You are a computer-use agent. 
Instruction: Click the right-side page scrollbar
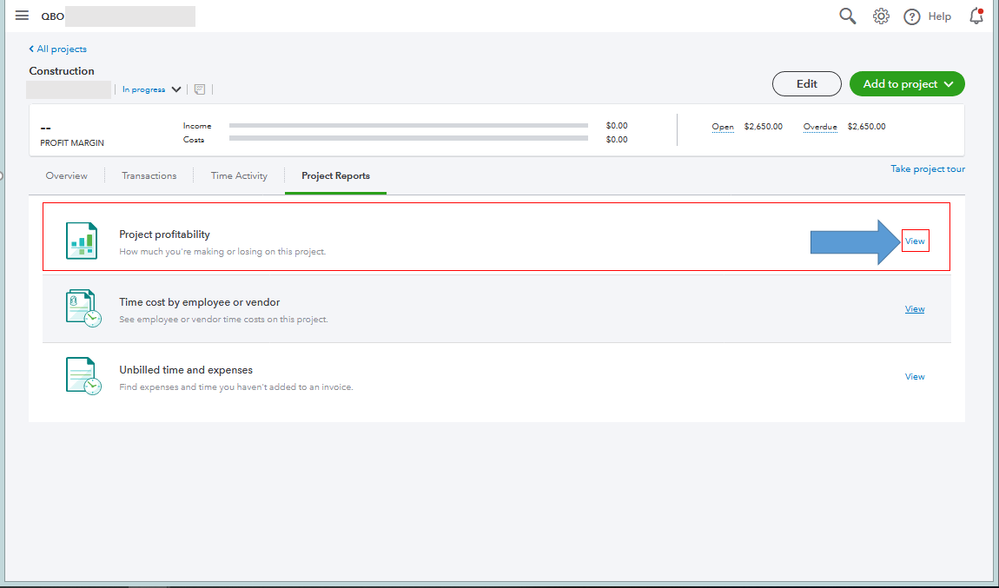coord(993,294)
